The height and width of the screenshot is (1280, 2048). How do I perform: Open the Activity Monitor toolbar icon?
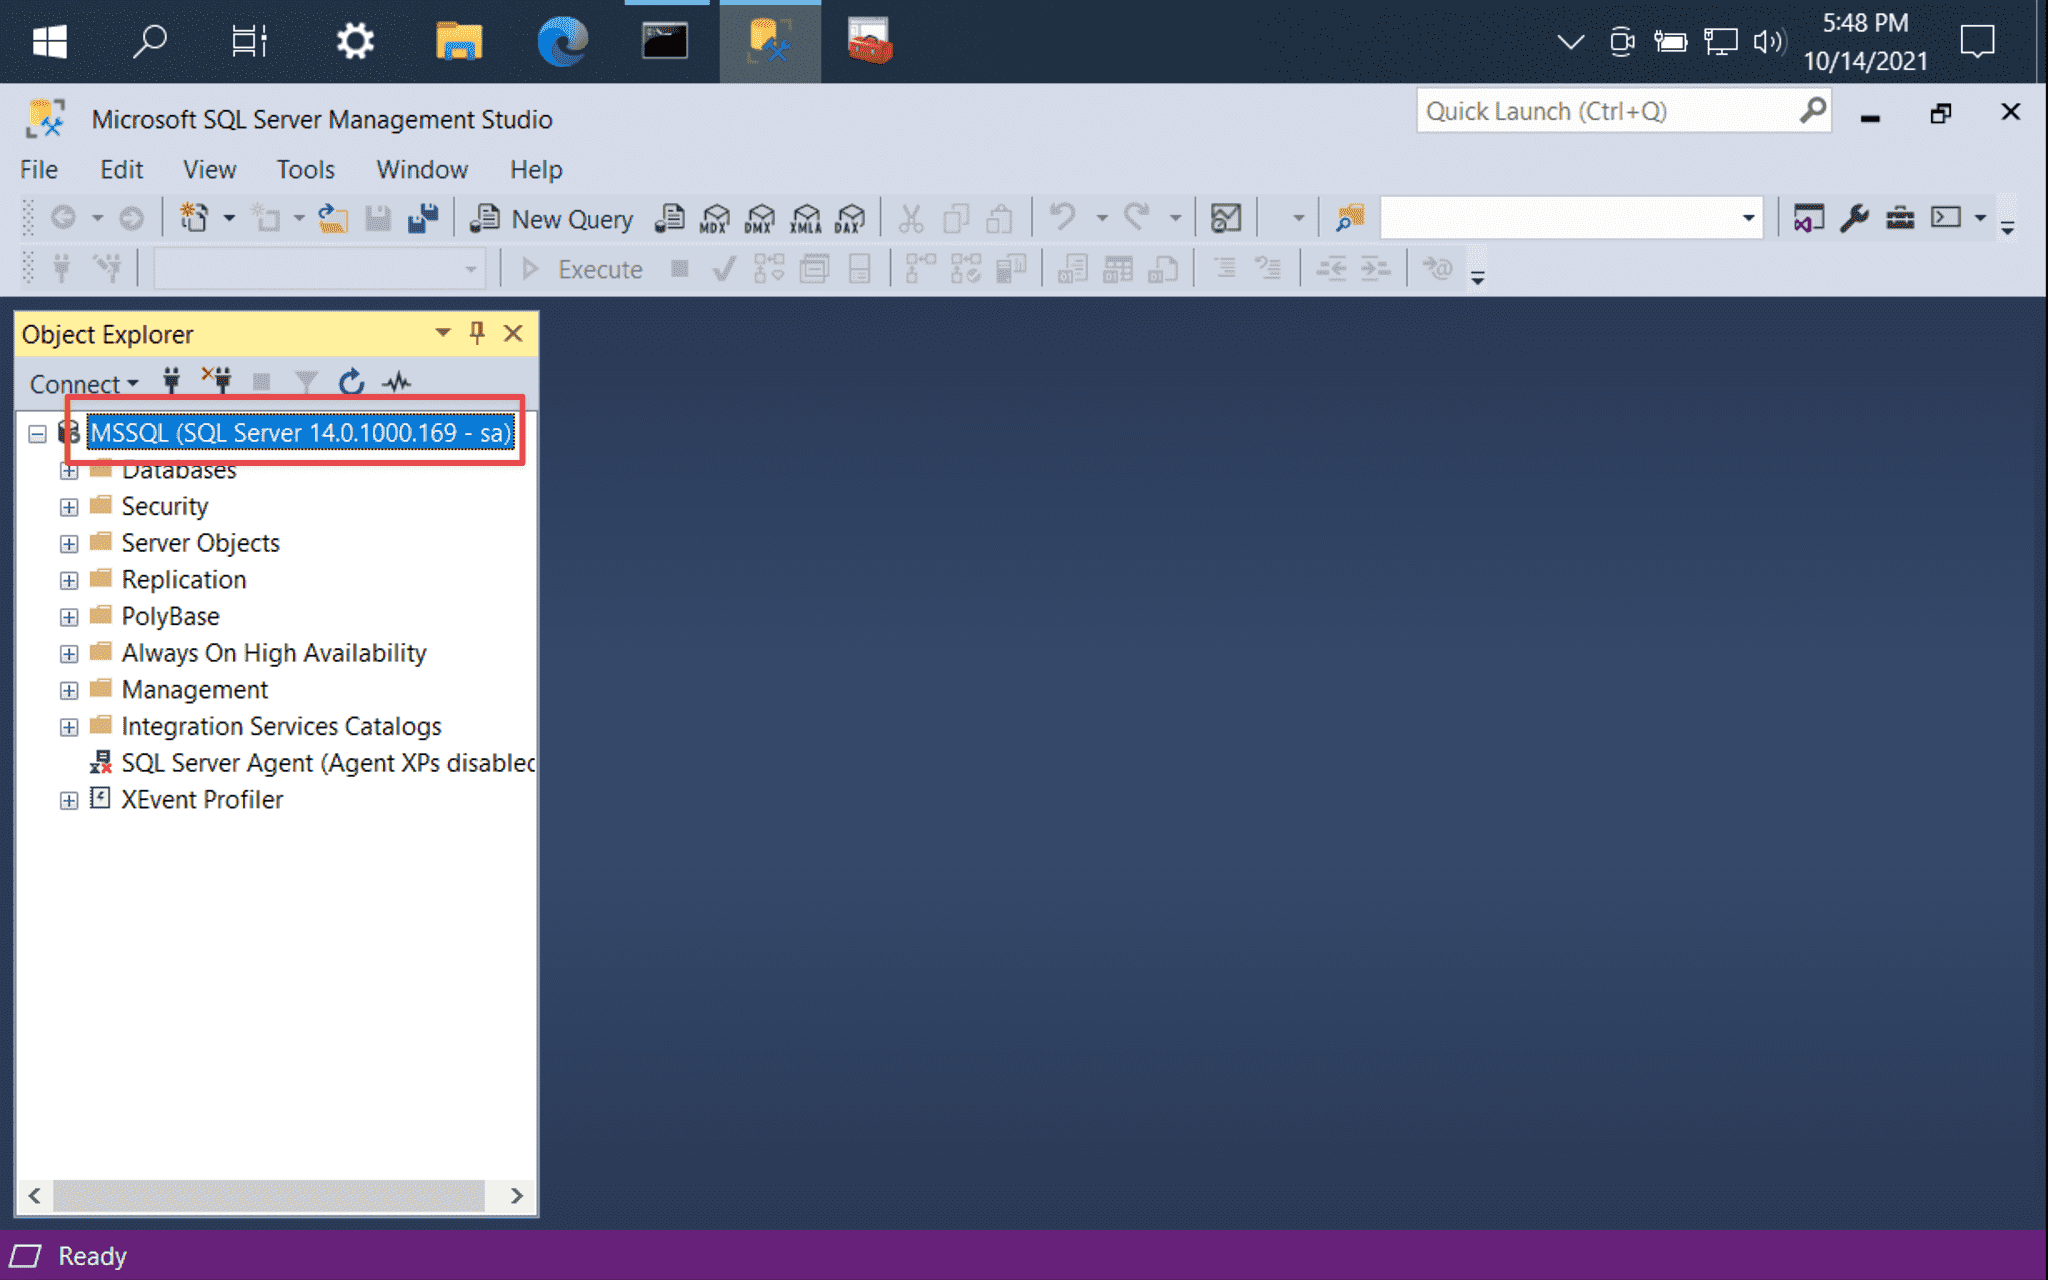(1225, 218)
